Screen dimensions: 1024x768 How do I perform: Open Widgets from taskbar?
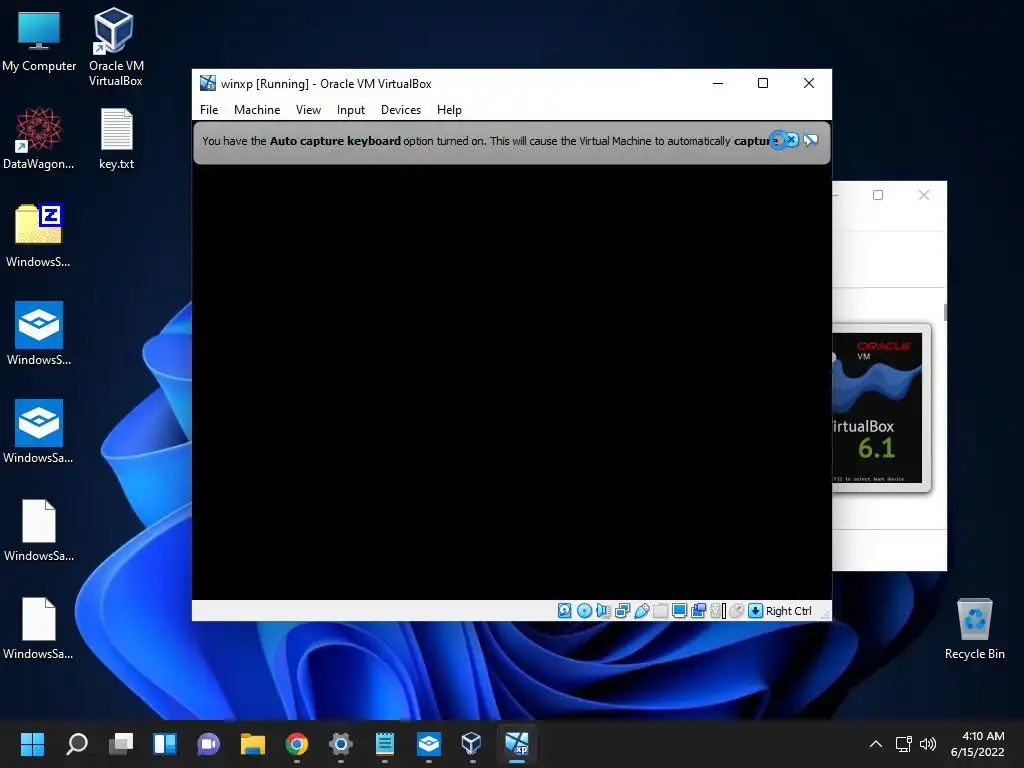[165, 743]
